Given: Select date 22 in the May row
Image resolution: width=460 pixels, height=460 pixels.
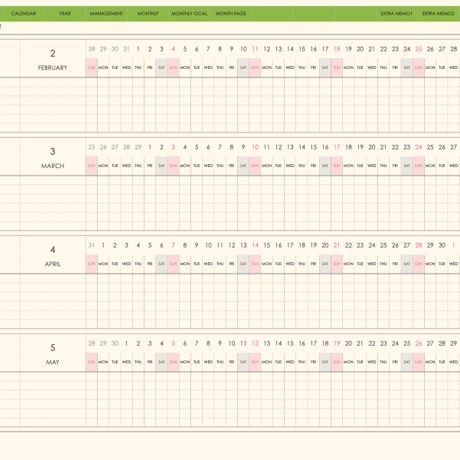Looking at the screenshot, I should click(x=372, y=343).
